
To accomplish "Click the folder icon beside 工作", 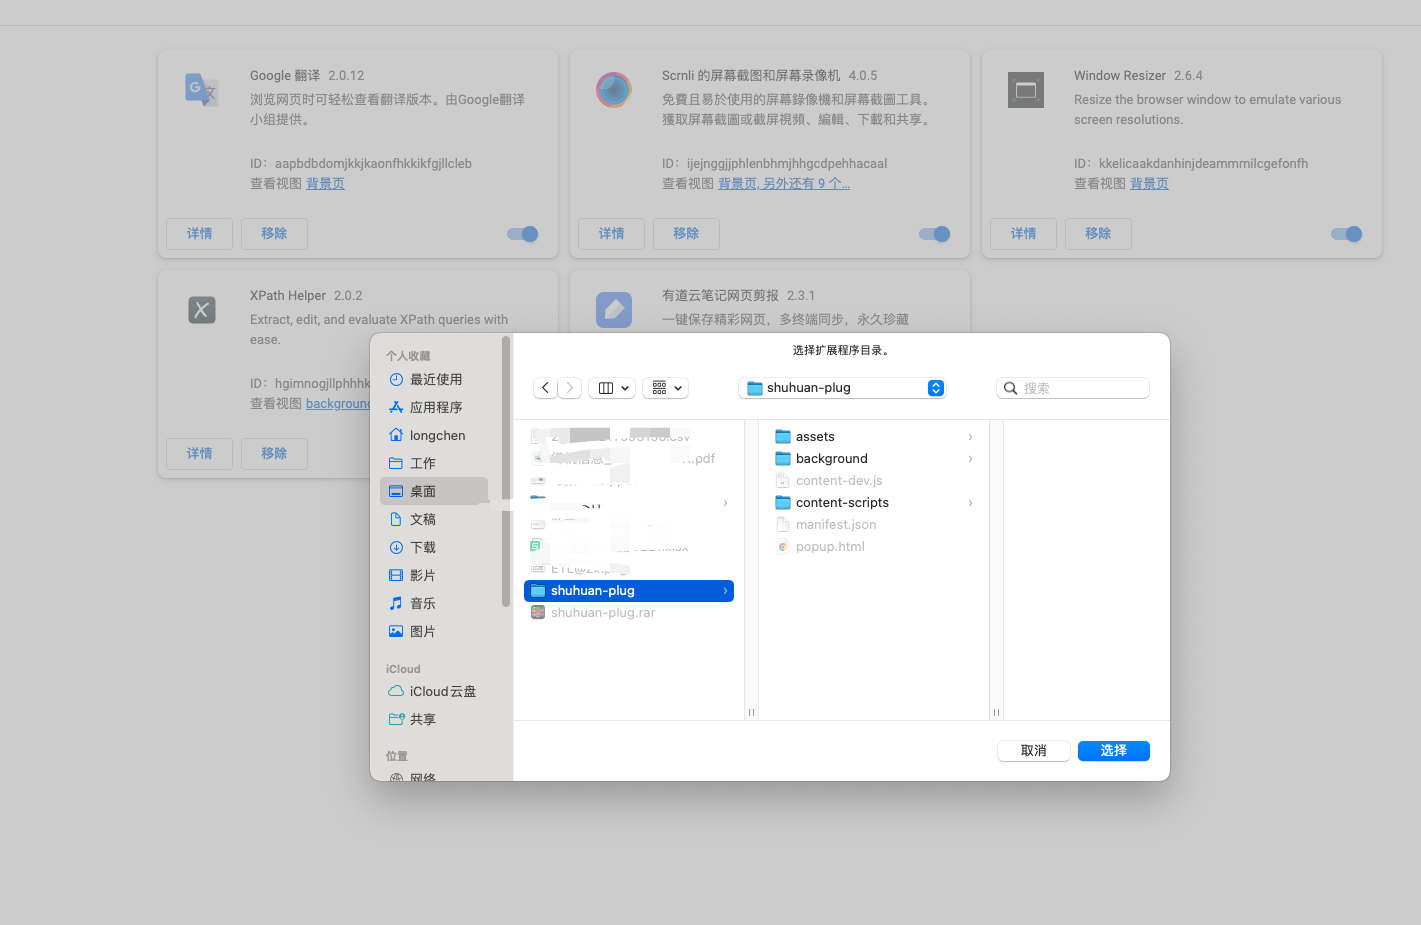I will [x=396, y=464].
